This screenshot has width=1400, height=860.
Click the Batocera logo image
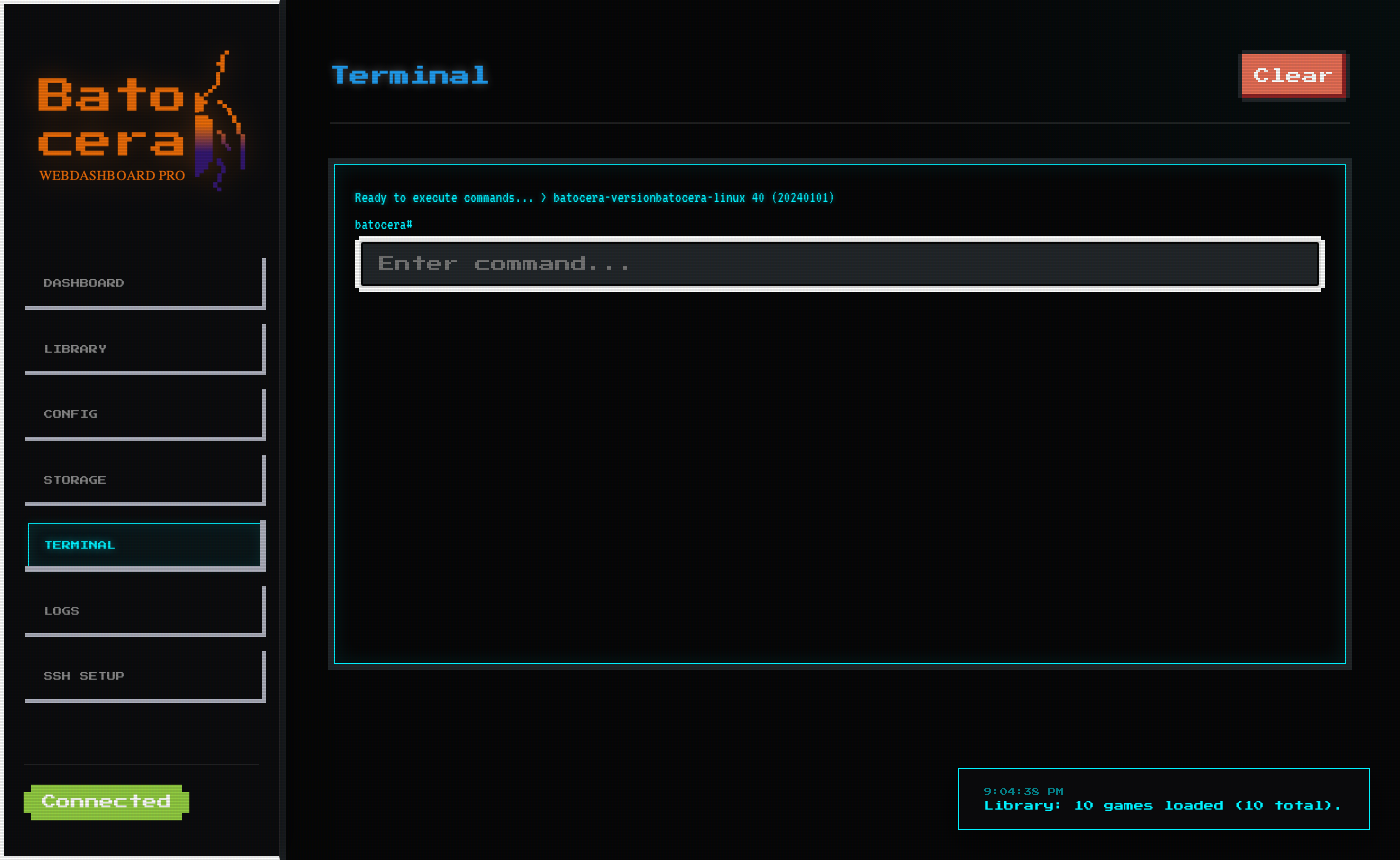tap(141, 120)
